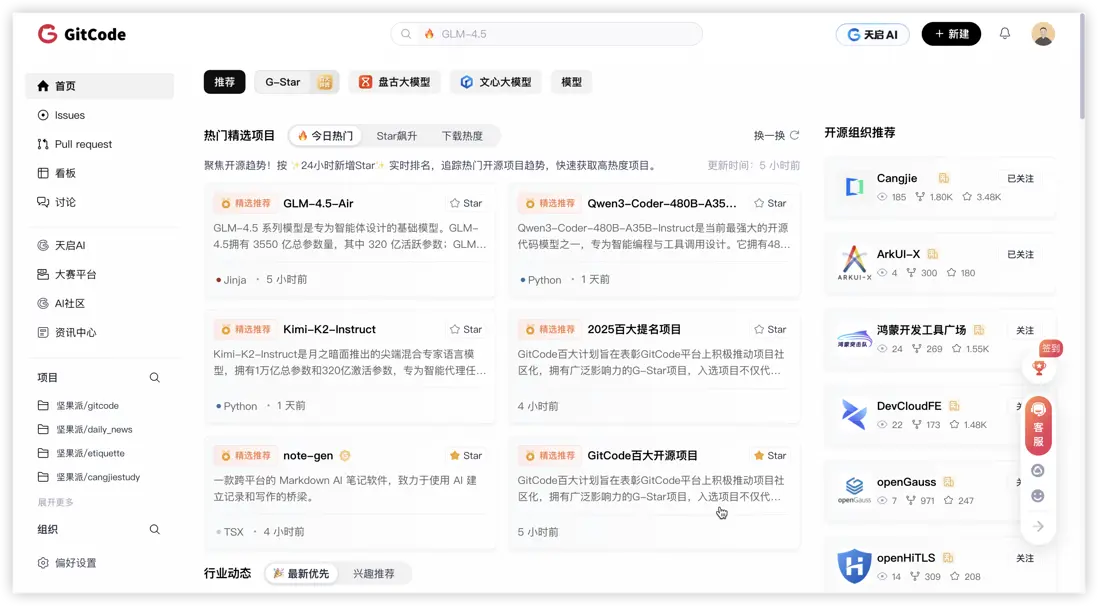Select the 模型 tab
Screen dimensions: 1098x606
[571, 82]
